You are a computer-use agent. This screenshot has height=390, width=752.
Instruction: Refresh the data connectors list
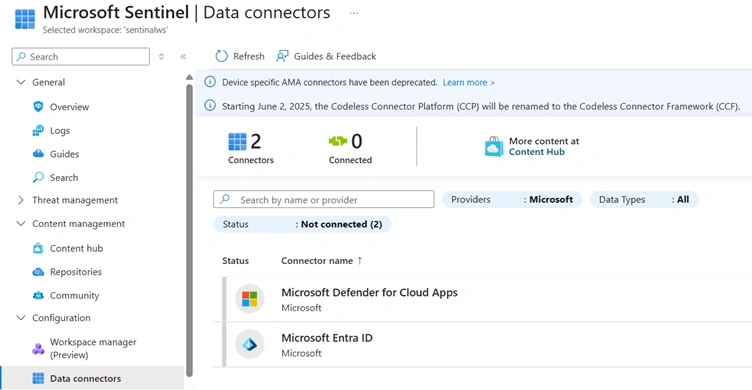click(239, 56)
